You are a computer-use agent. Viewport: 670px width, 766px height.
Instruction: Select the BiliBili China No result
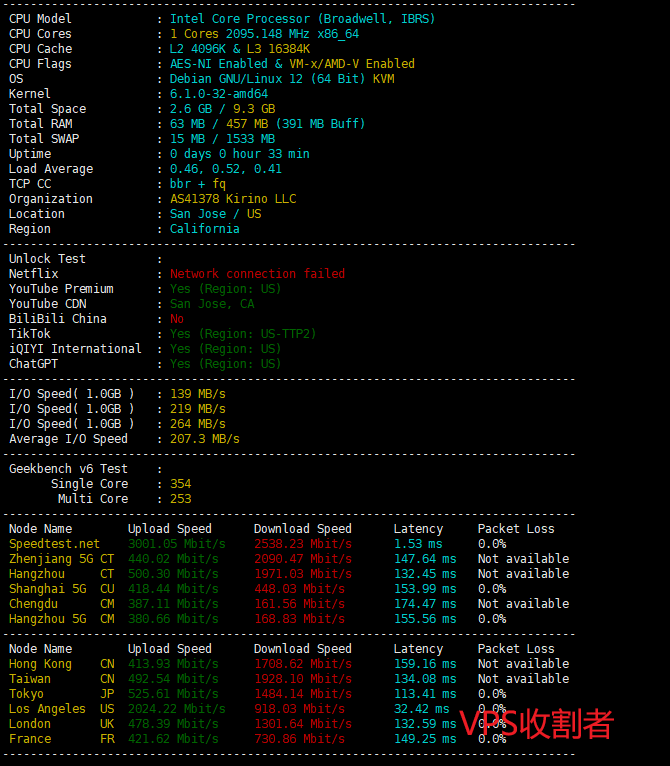tap(177, 319)
